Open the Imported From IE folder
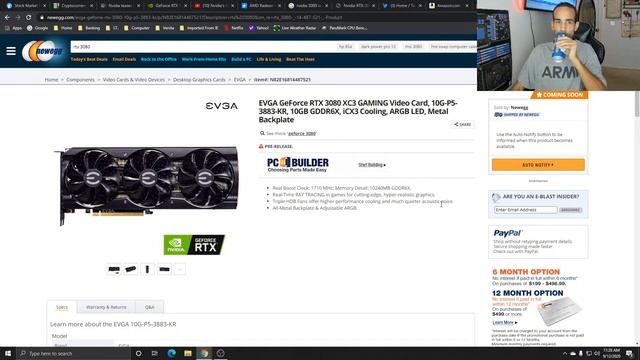 (199, 28)
